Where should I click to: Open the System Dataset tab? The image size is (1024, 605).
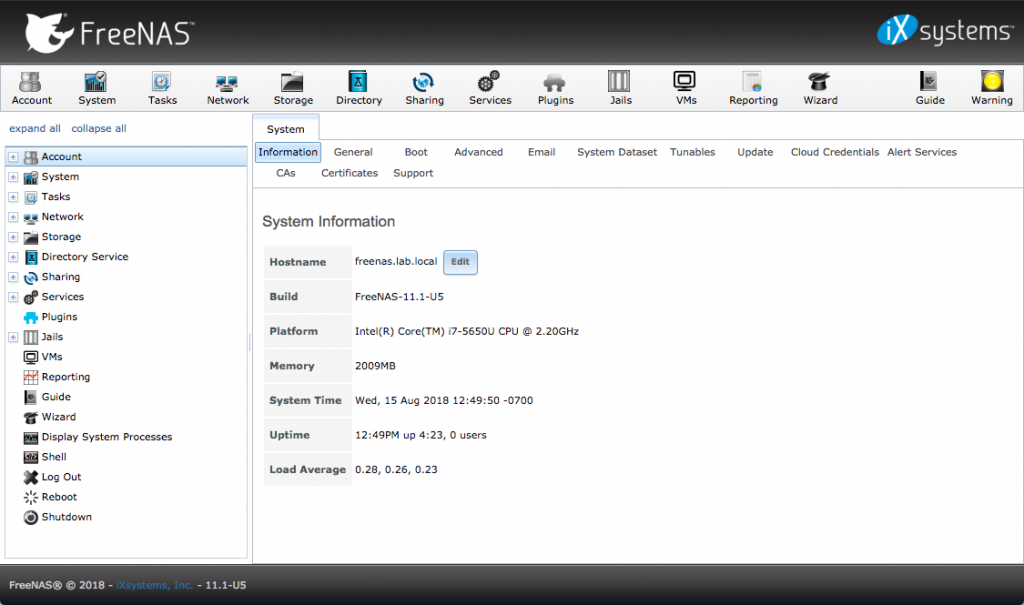617,152
